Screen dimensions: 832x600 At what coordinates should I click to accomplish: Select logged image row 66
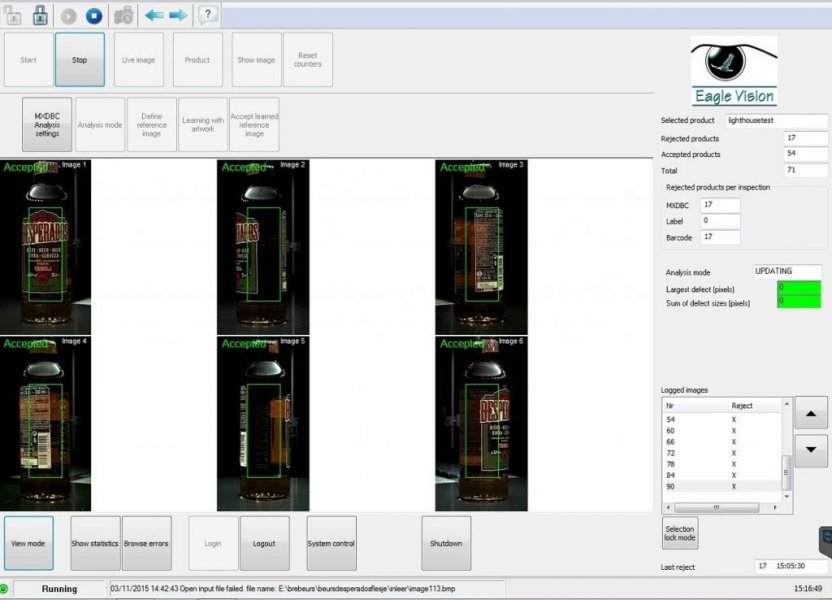click(722, 441)
